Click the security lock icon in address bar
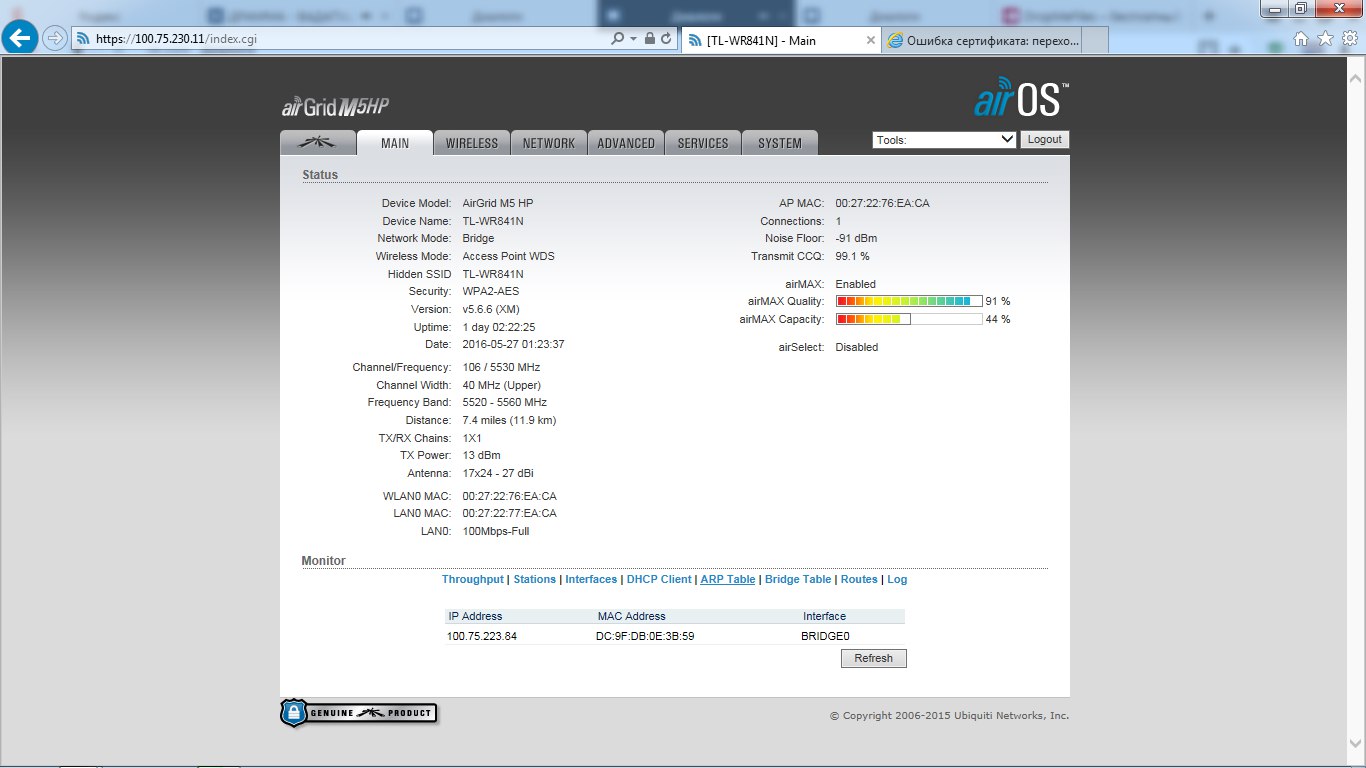The image size is (1366, 768). coord(649,39)
